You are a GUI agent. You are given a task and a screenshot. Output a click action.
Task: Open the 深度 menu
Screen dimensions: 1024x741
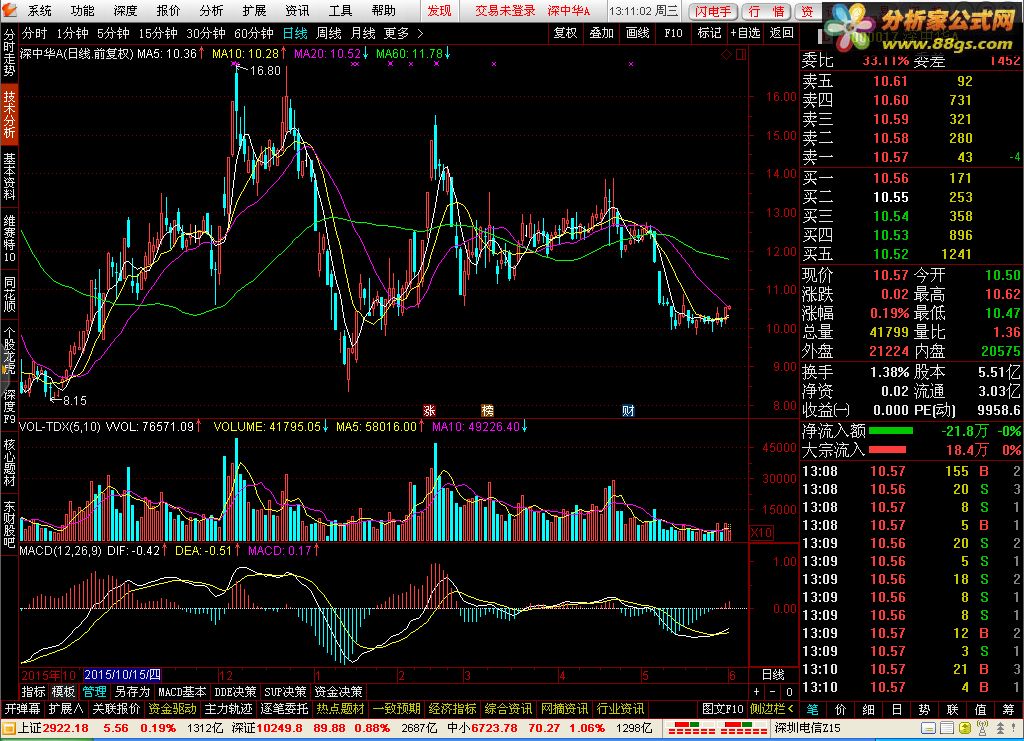coord(125,10)
